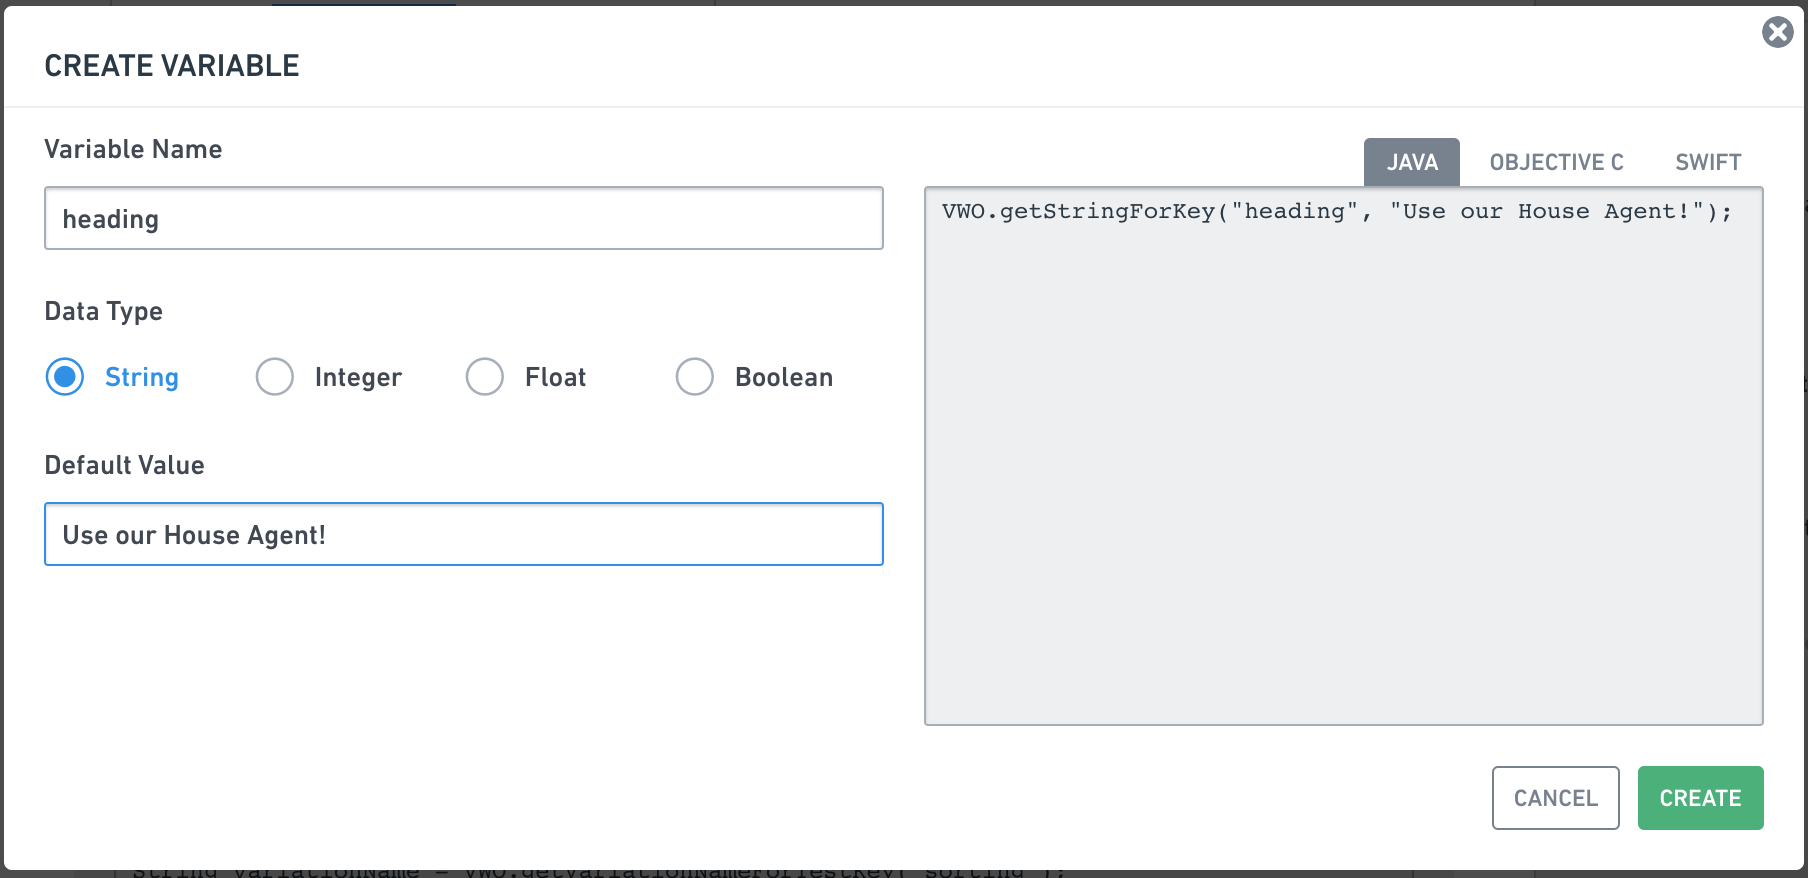Select the String data type
Image resolution: width=1808 pixels, height=878 pixels.
pos(65,377)
